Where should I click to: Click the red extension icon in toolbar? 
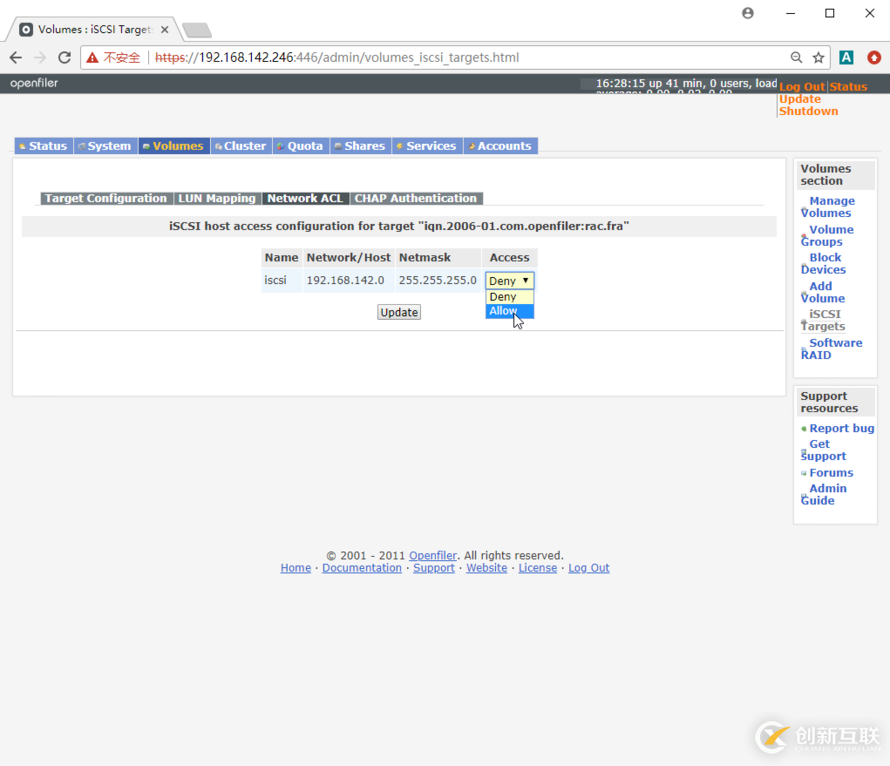coord(874,58)
